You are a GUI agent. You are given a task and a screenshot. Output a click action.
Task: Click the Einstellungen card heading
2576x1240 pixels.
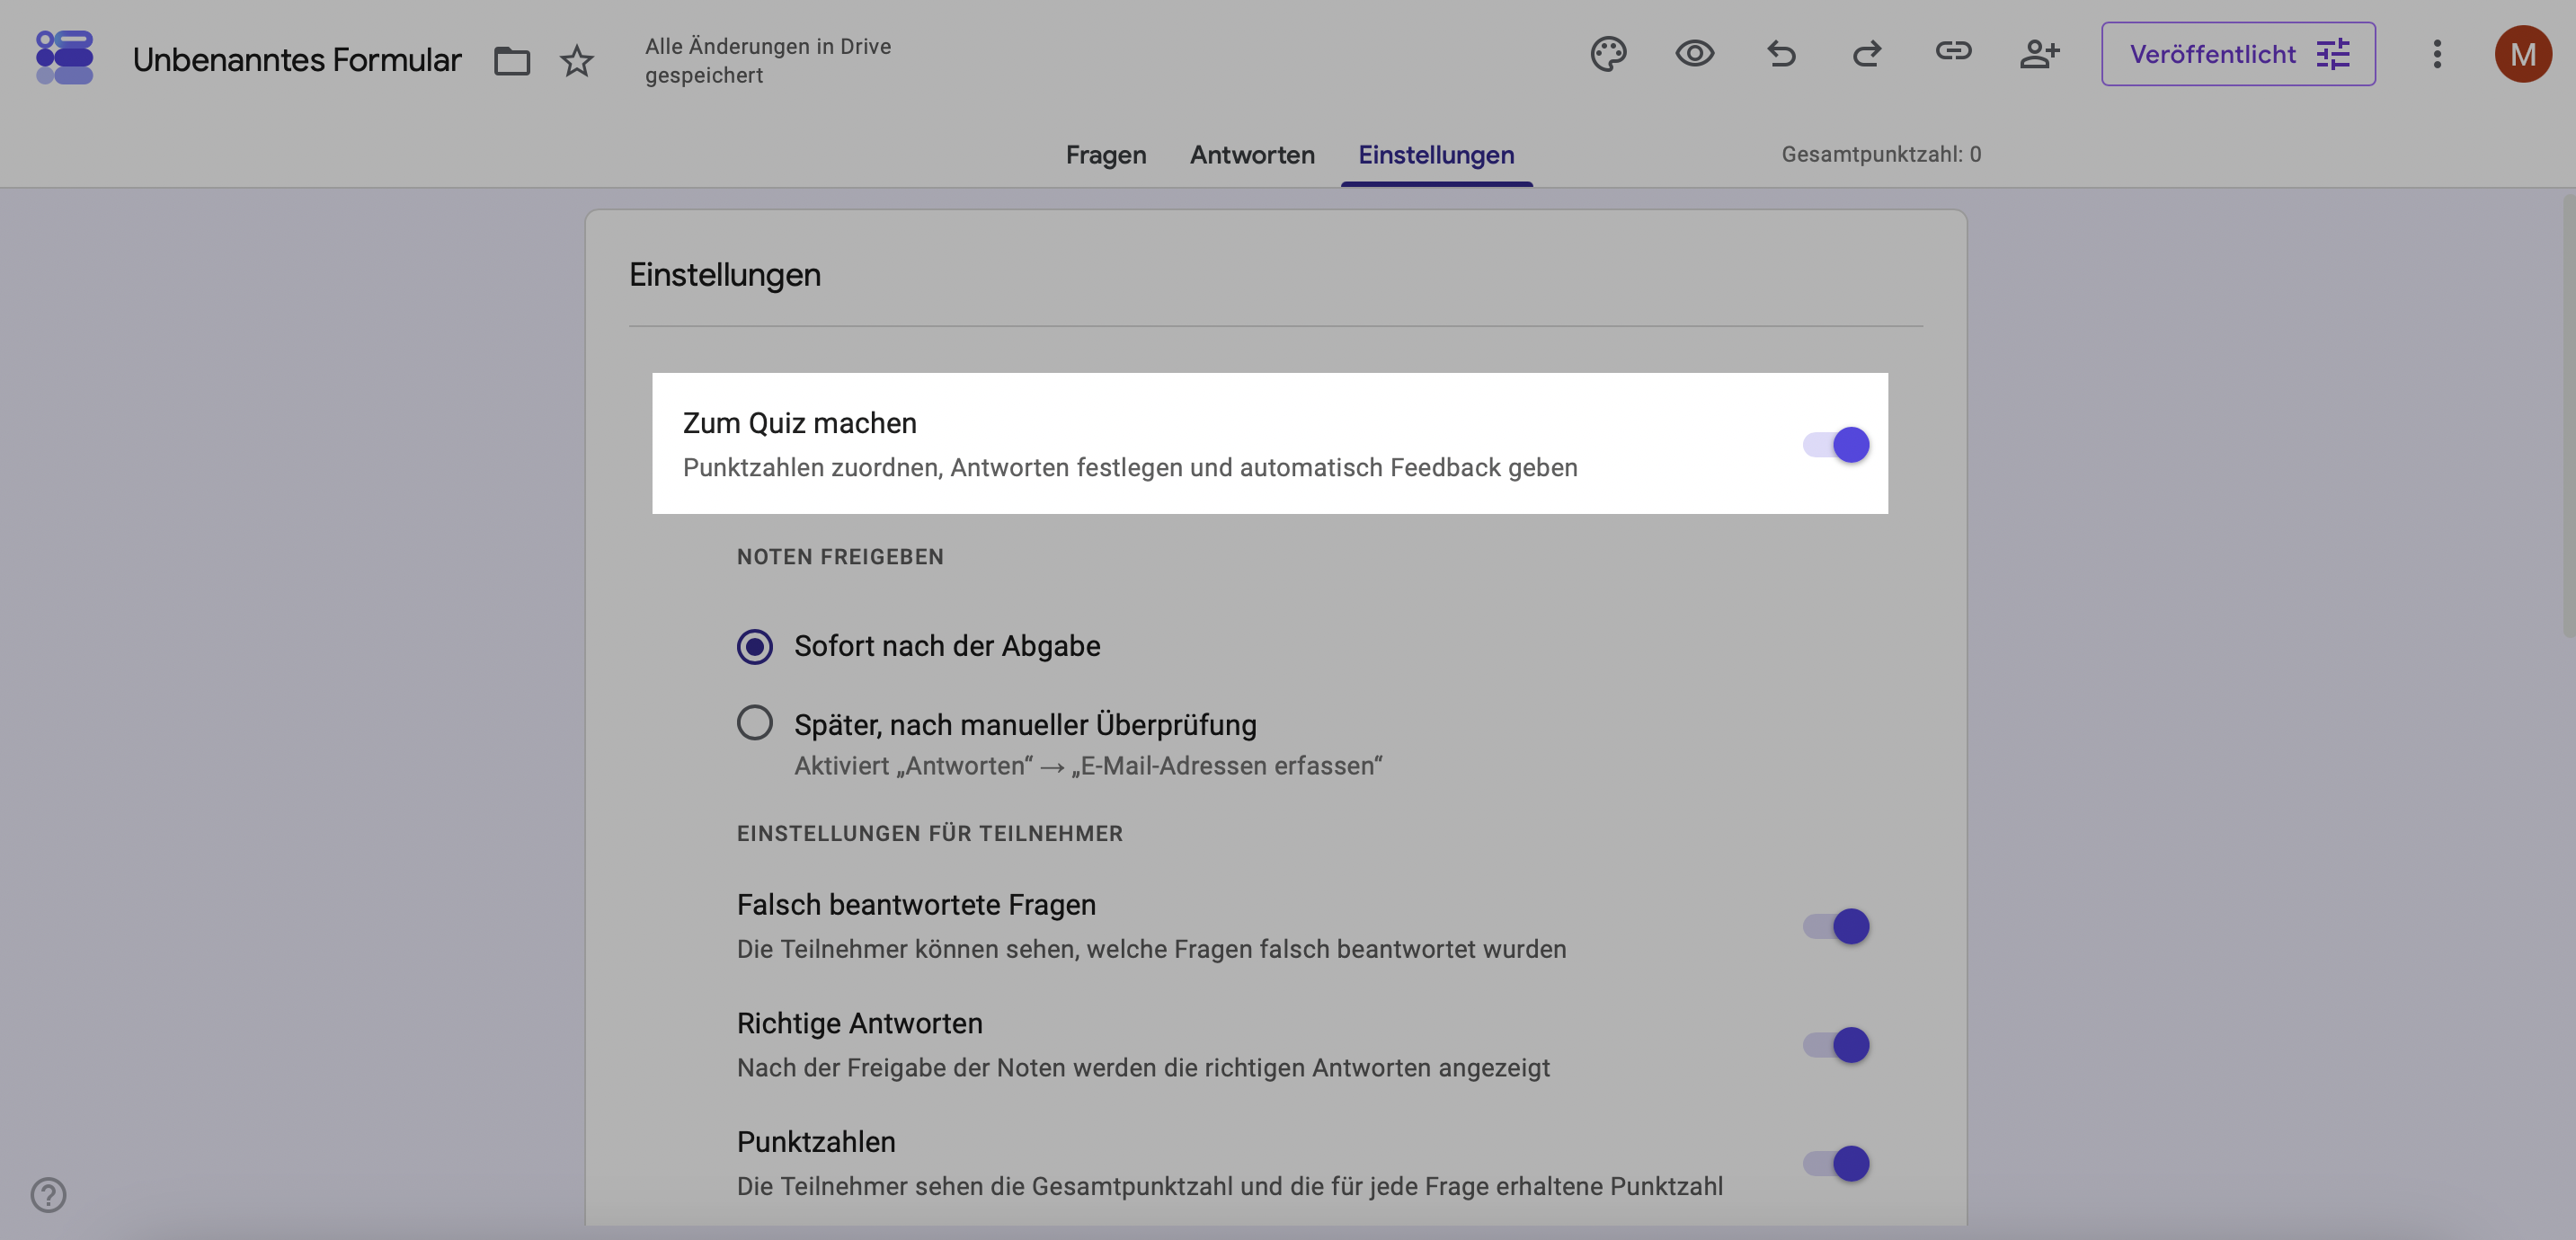(x=725, y=275)
